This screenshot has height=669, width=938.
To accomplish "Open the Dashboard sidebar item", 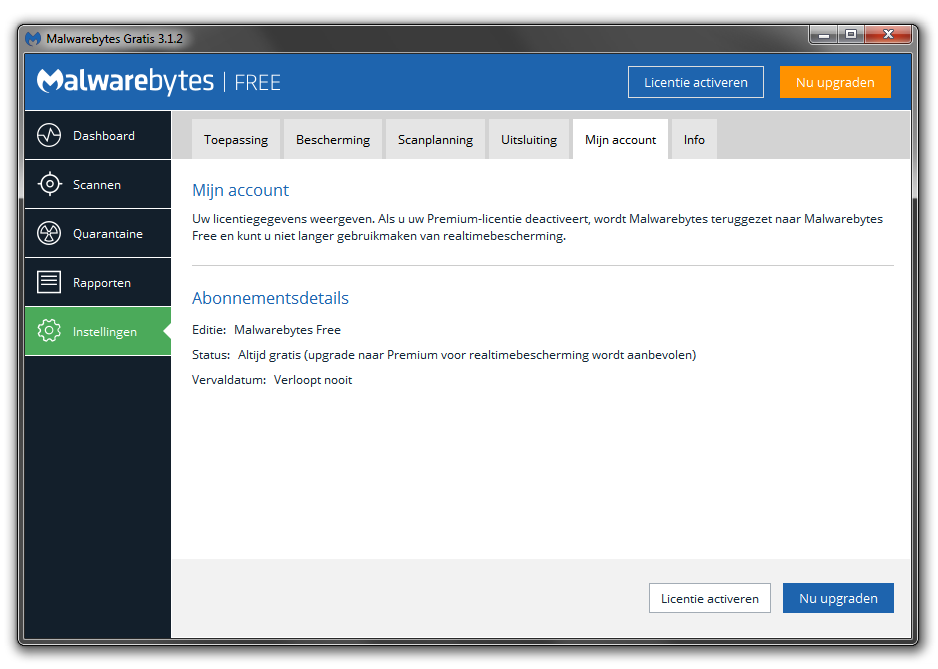I will click(x=98, y=135).
